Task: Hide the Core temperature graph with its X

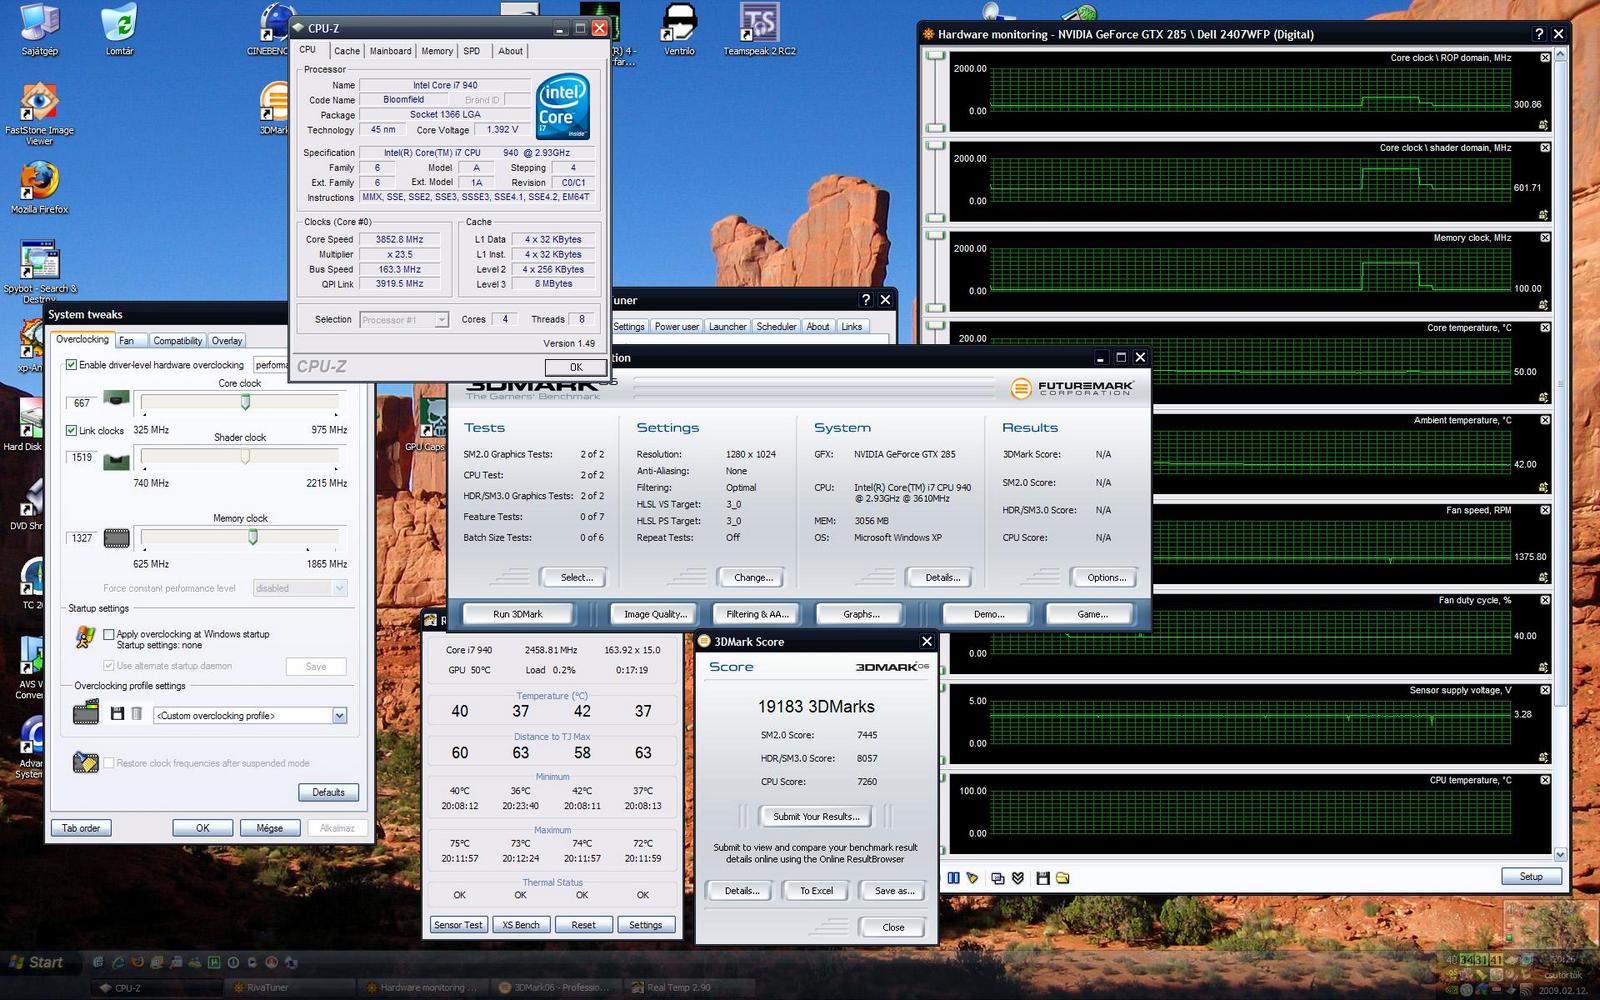Action: pyautogui.click(x=1544, y=328)
